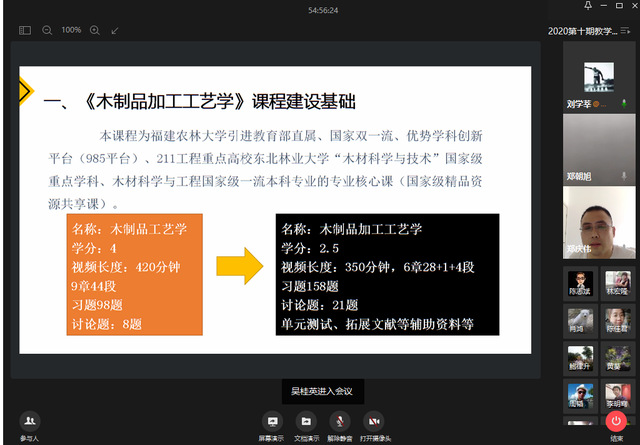This screenshot has height=445, width=640.
Task: Start screen sharing (屏幕演示)
Action: (271, 427)
